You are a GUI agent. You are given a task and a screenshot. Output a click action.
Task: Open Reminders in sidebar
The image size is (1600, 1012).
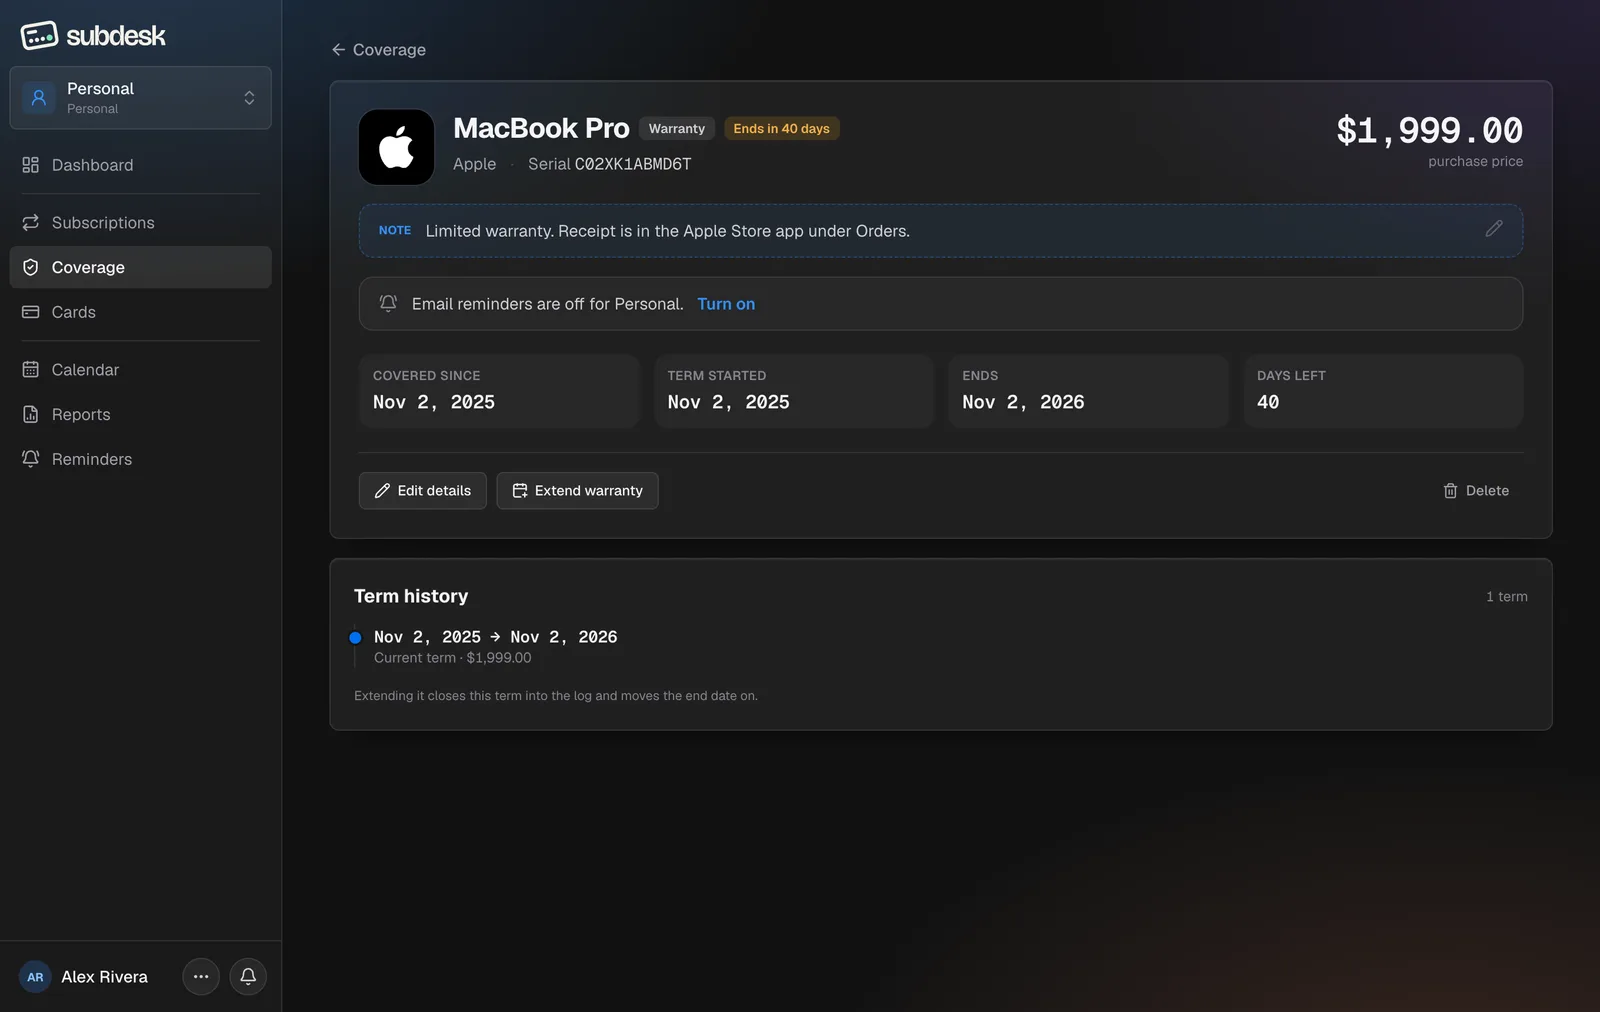pos(140,459)
